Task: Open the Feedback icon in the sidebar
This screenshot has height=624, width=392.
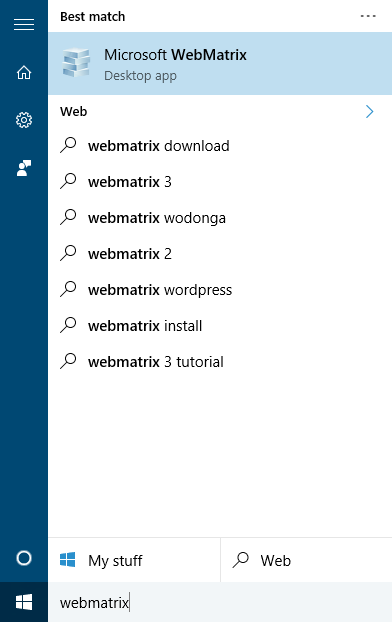Action: (24, 168)
